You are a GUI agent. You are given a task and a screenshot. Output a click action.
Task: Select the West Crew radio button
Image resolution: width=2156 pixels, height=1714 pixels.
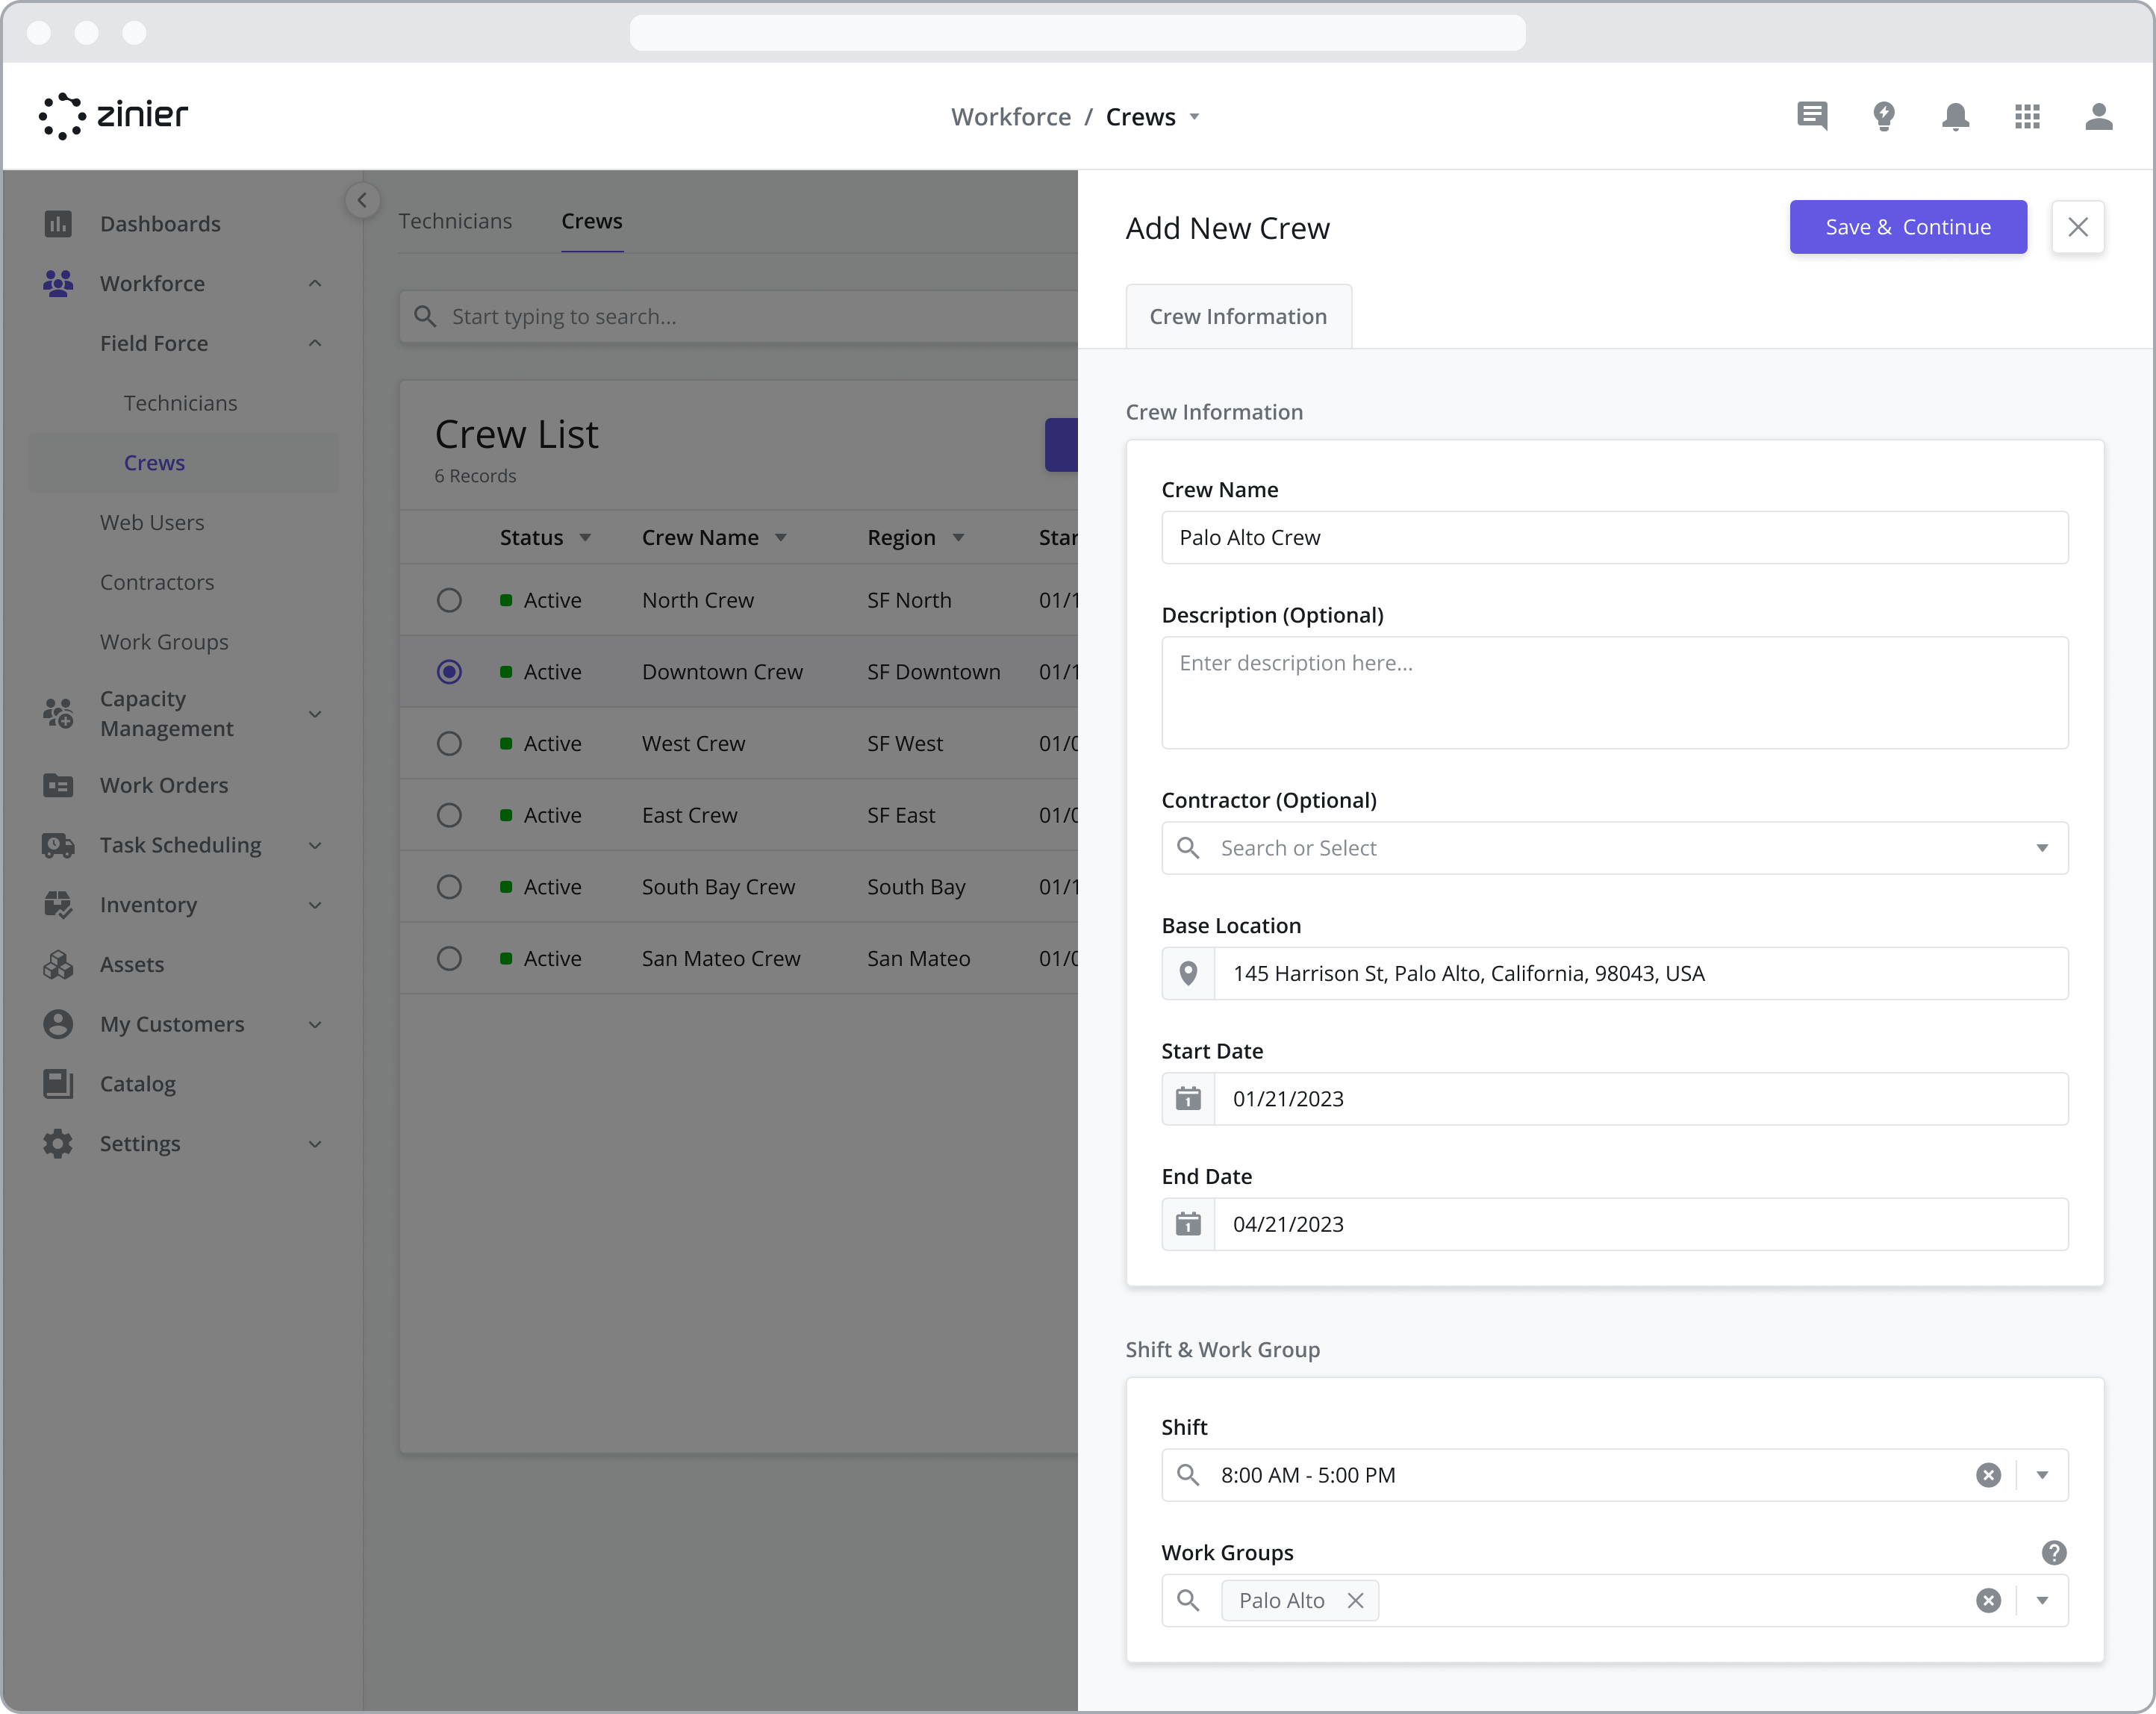click(449, 744)
